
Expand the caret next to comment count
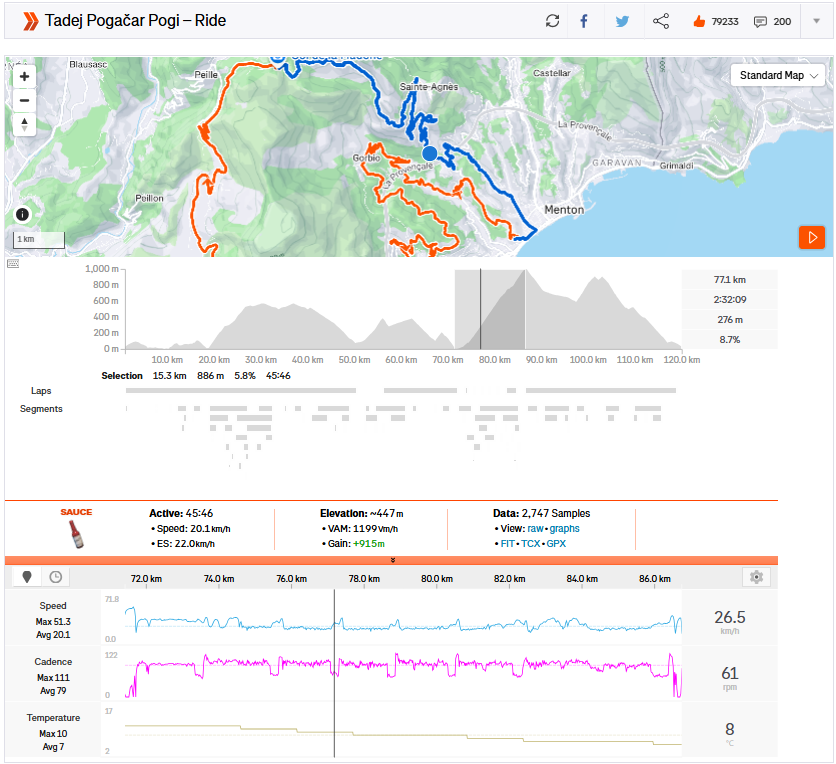pos(815,21)
